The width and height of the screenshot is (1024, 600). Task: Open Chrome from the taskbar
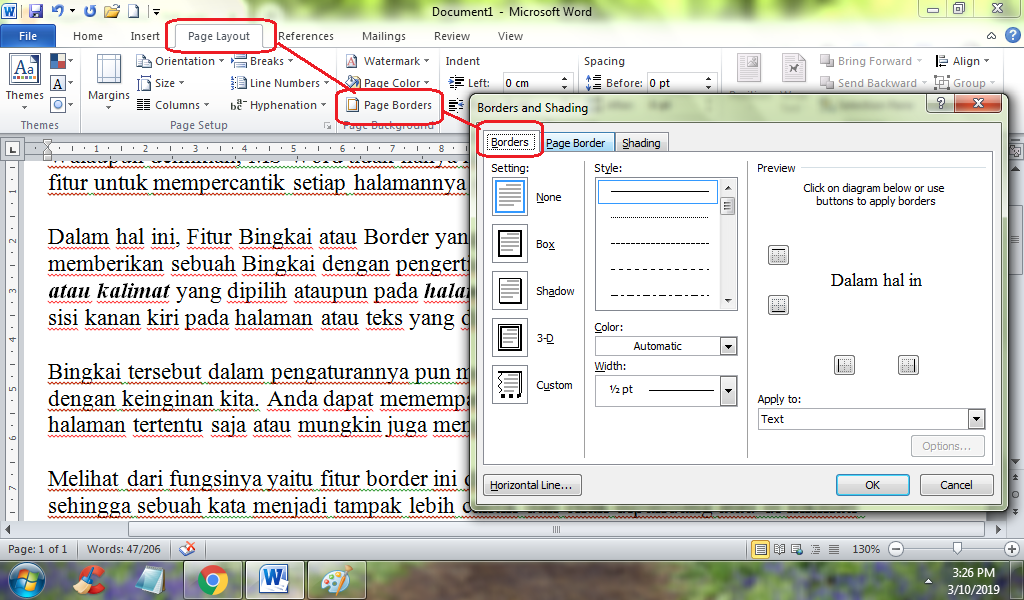[213, 581]
